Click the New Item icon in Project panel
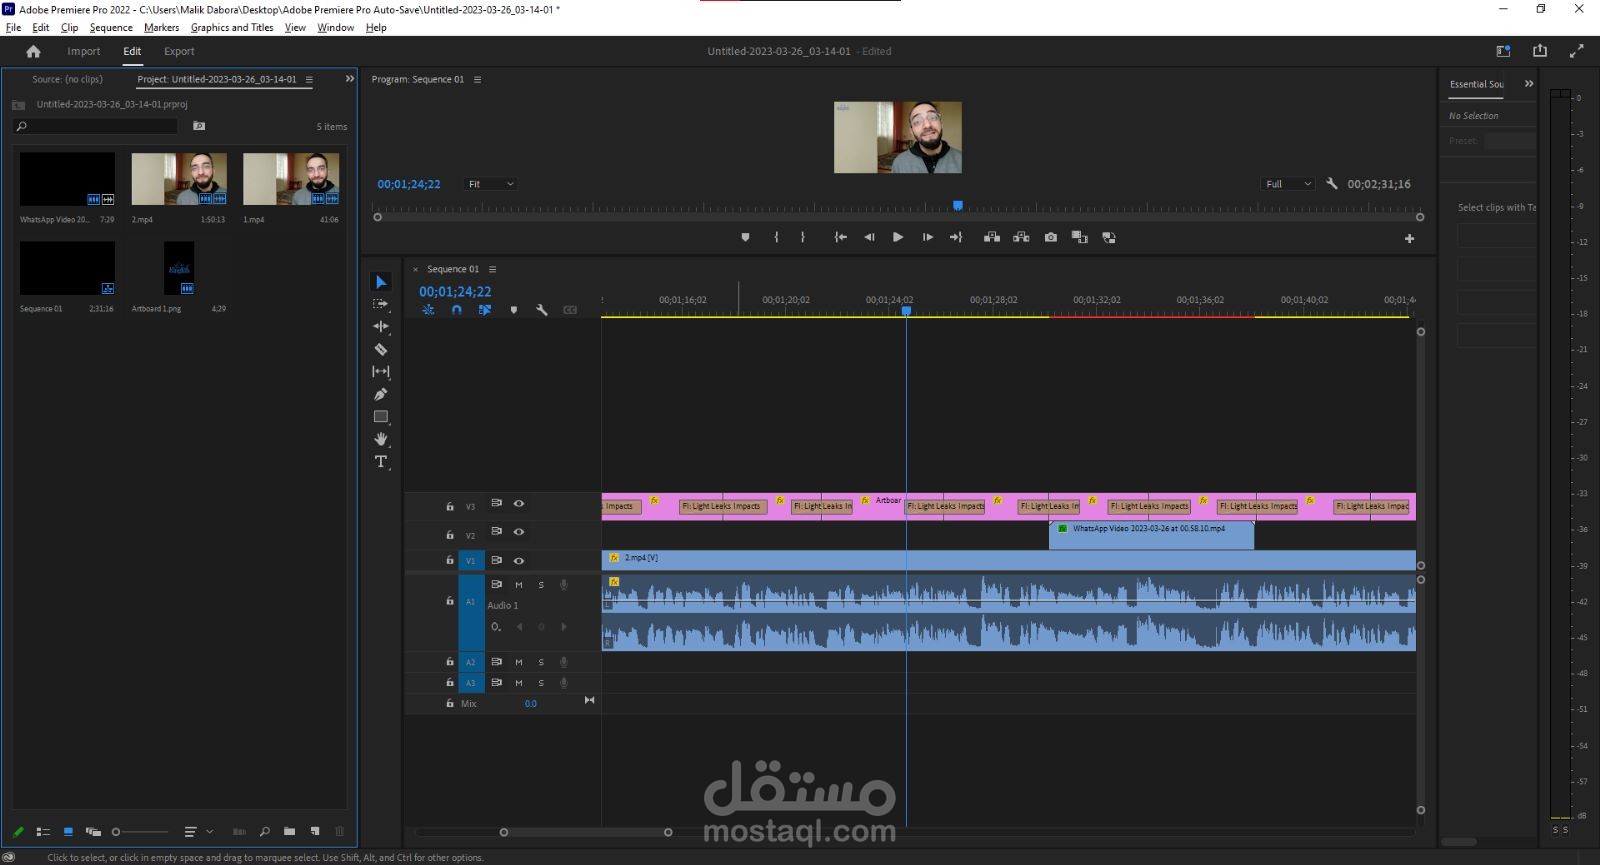 (x=315, y=831)
